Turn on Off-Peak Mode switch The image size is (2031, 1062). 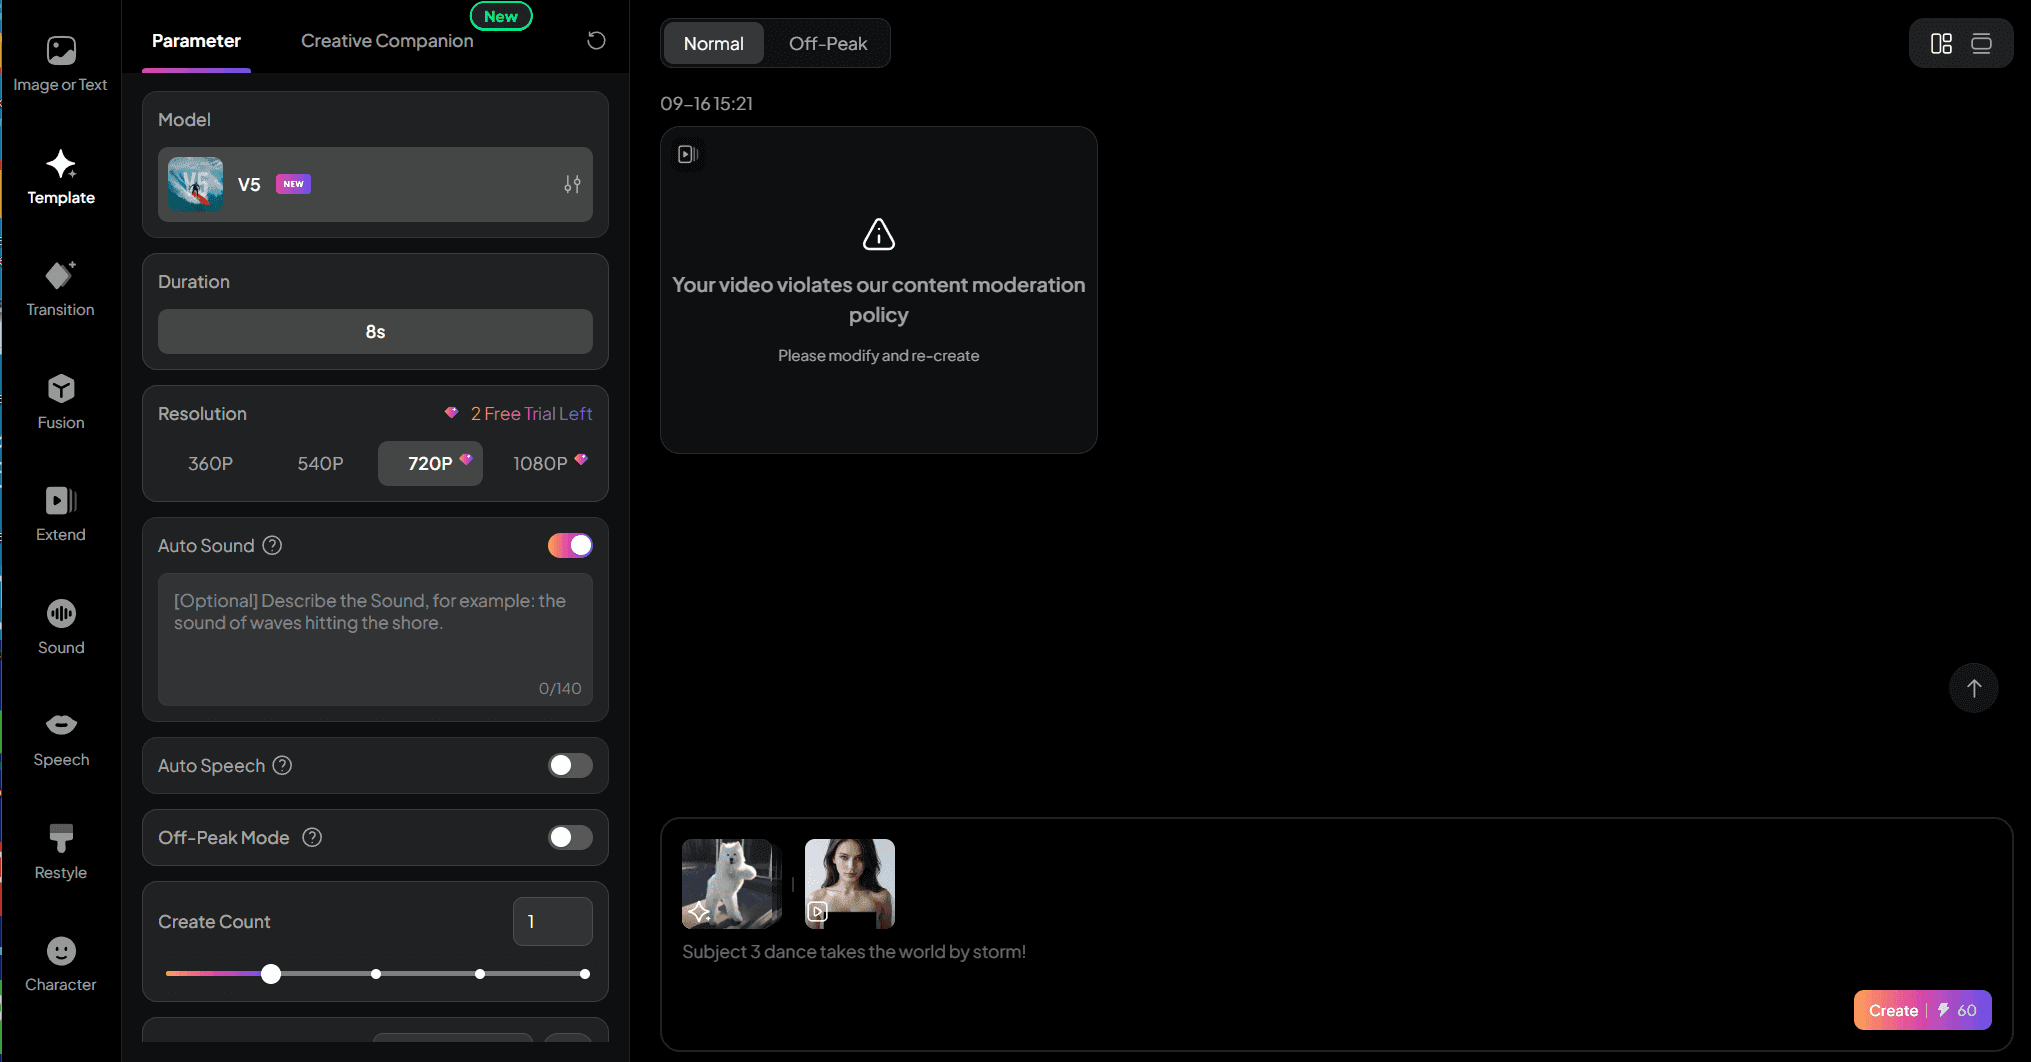(570, 837)
